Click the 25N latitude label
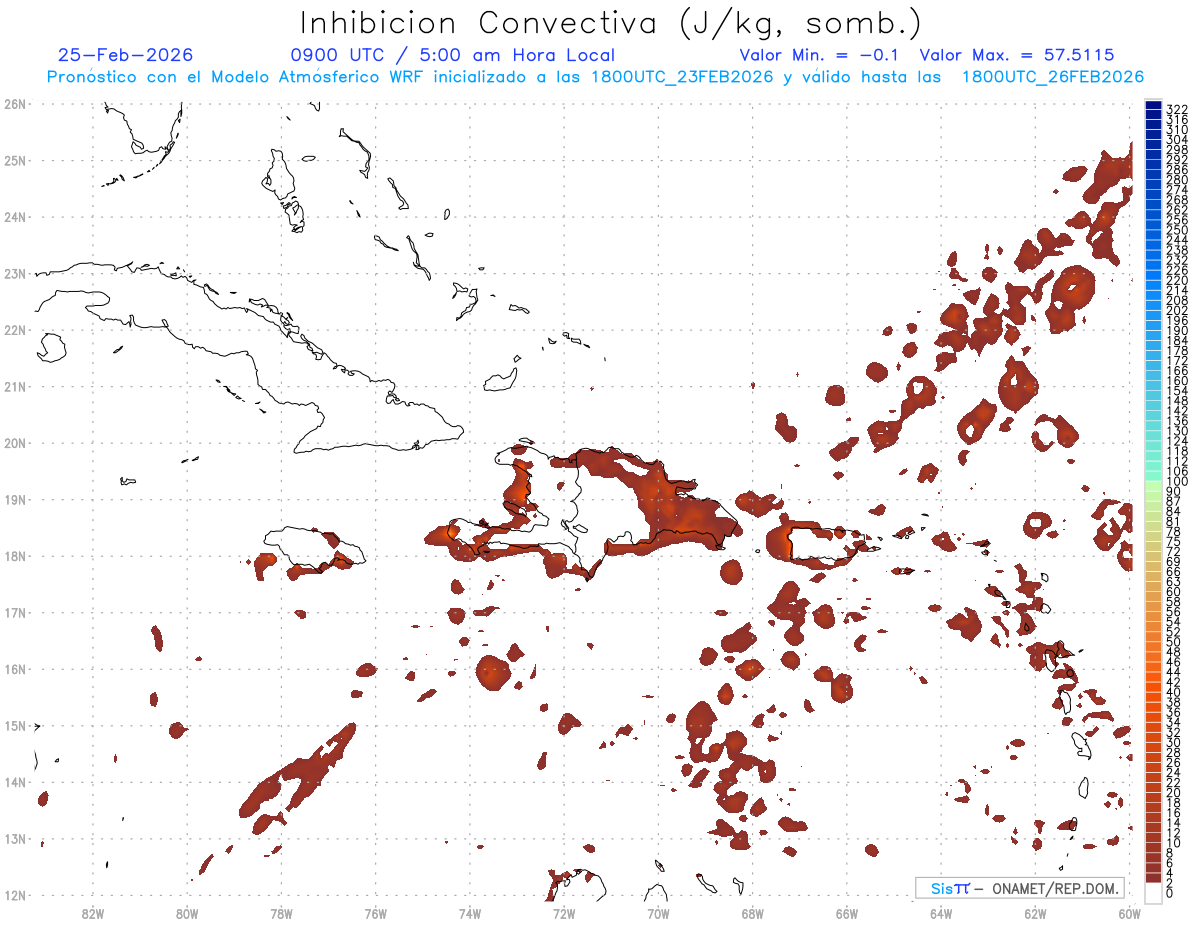This screenshot has width=1200, height=927. pos(14,160)
